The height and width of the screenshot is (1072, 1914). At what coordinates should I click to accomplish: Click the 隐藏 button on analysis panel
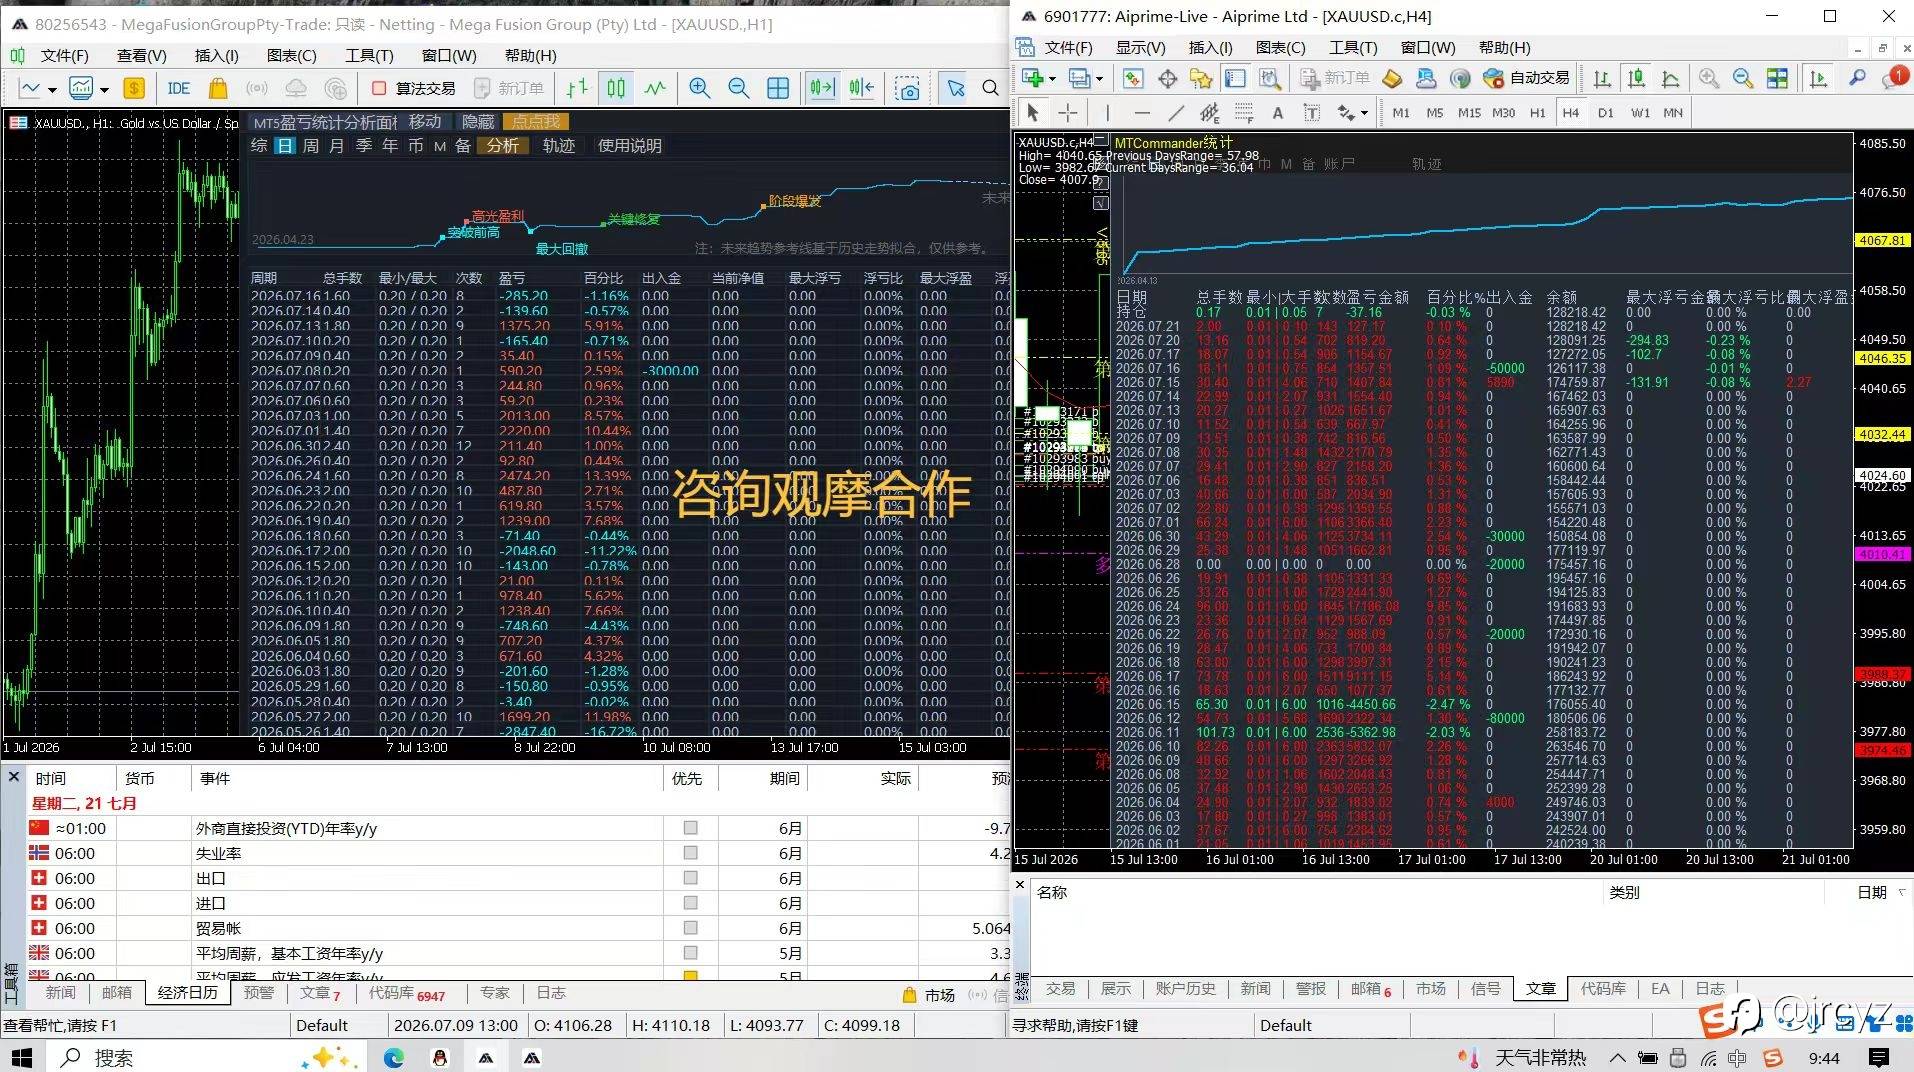[x=478, y=122]
